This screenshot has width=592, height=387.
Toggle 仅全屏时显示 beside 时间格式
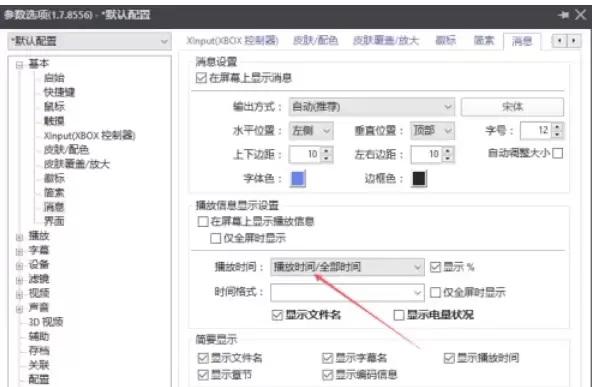click(435, 292)
